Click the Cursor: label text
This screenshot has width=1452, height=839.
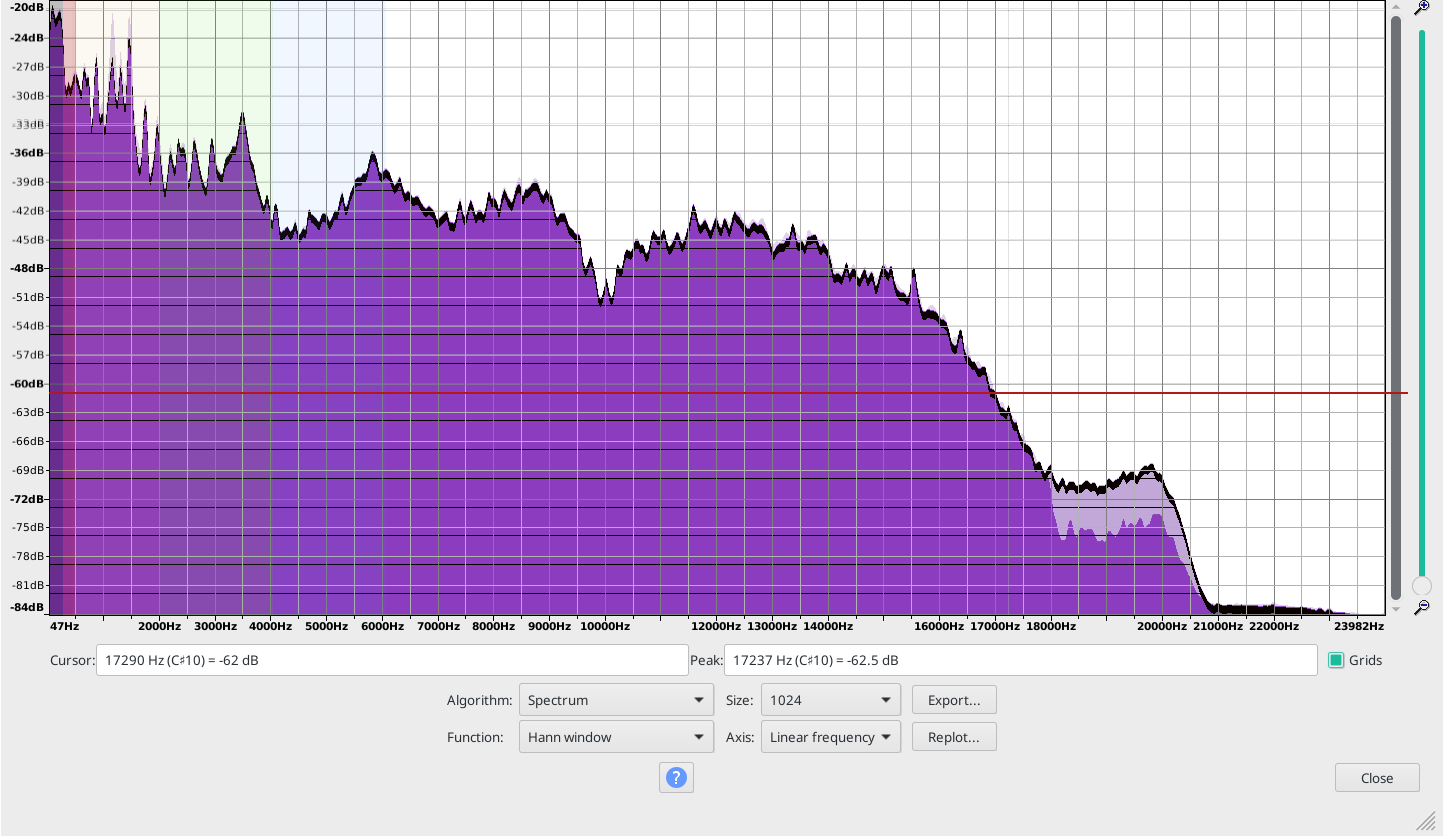click(x=71, y=660)
